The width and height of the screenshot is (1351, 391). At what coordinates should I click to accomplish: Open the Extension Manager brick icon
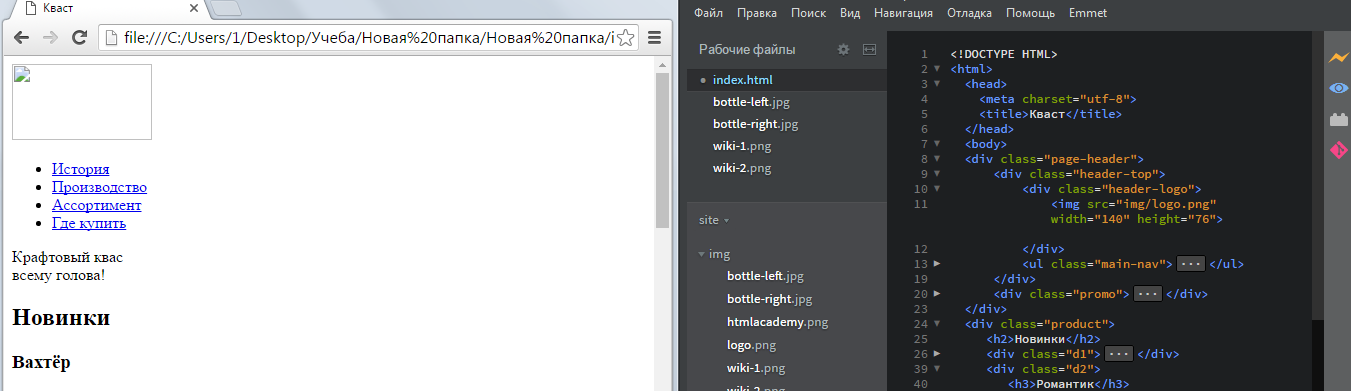(x=1338, y=119)
